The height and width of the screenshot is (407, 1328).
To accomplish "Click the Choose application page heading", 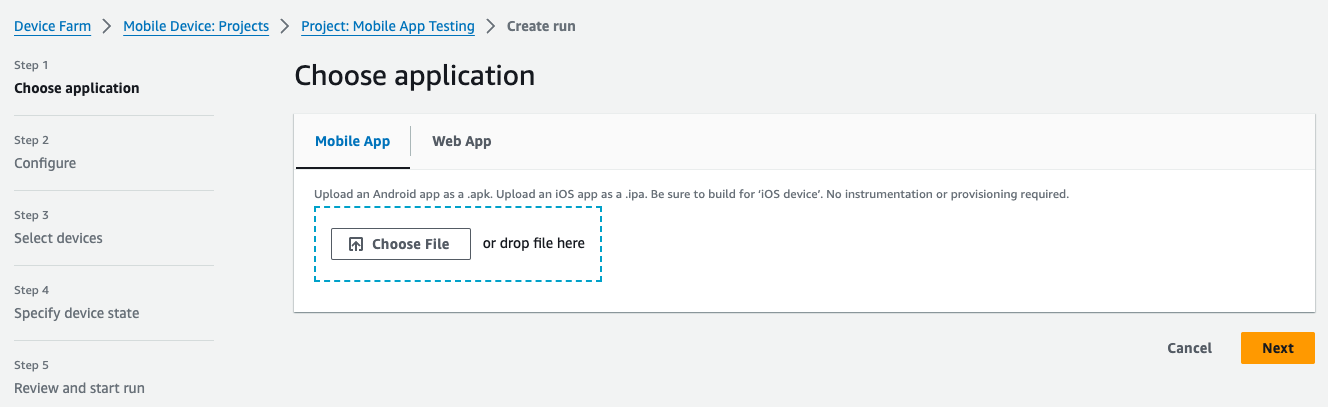I will (414, 75).
